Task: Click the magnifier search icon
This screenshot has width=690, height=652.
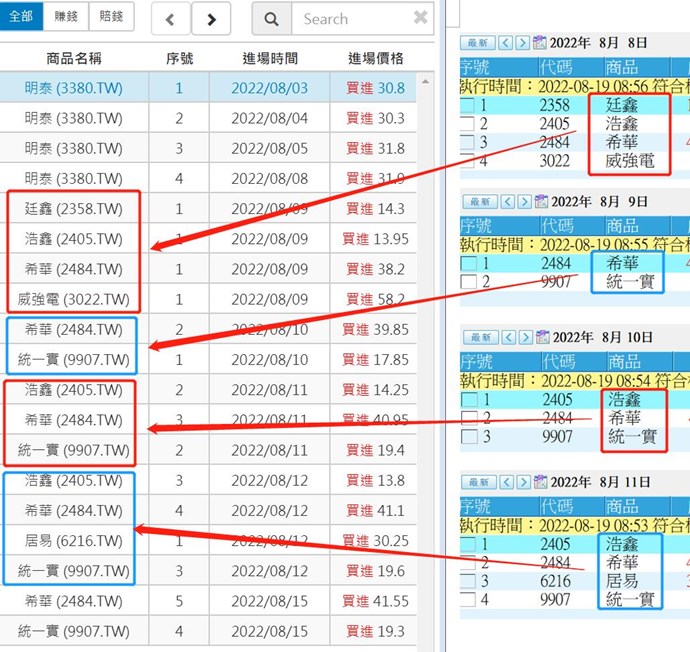Action: [271, 19]
